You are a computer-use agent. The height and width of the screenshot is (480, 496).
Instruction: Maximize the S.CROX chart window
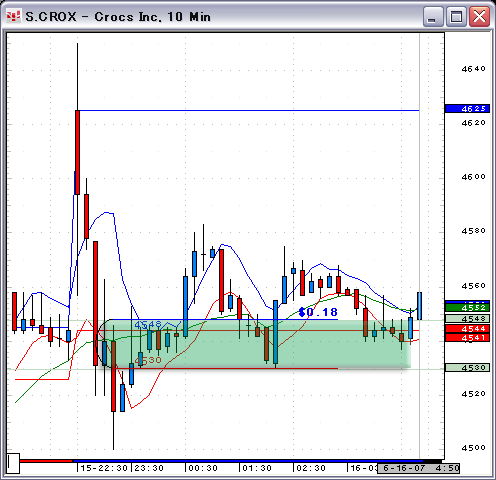tap(456, 16)
